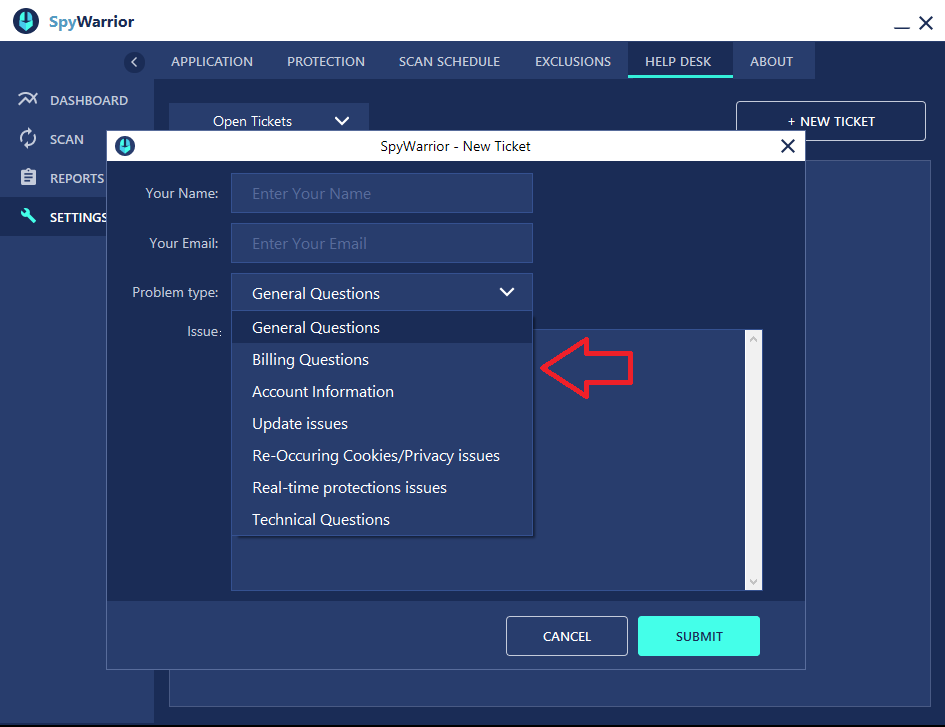Cancel the new ticket

point(567,636)
